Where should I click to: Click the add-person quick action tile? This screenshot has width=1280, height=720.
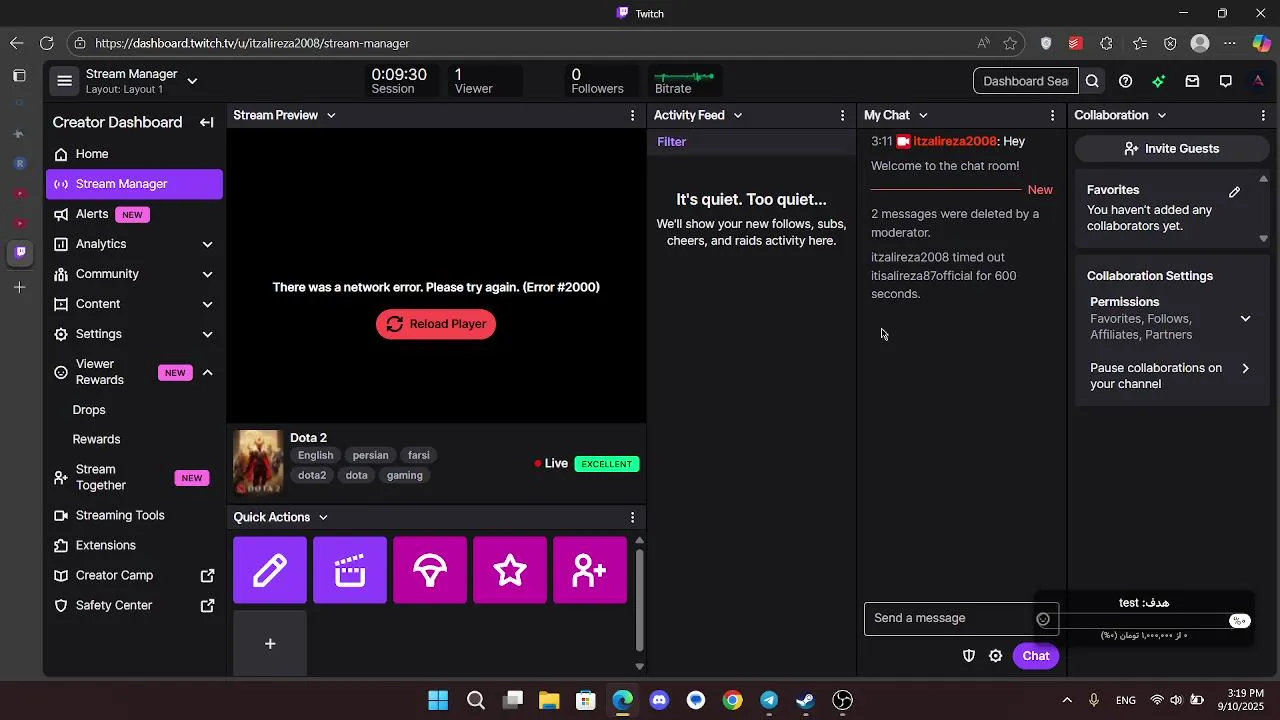click(x=590, y=570)
